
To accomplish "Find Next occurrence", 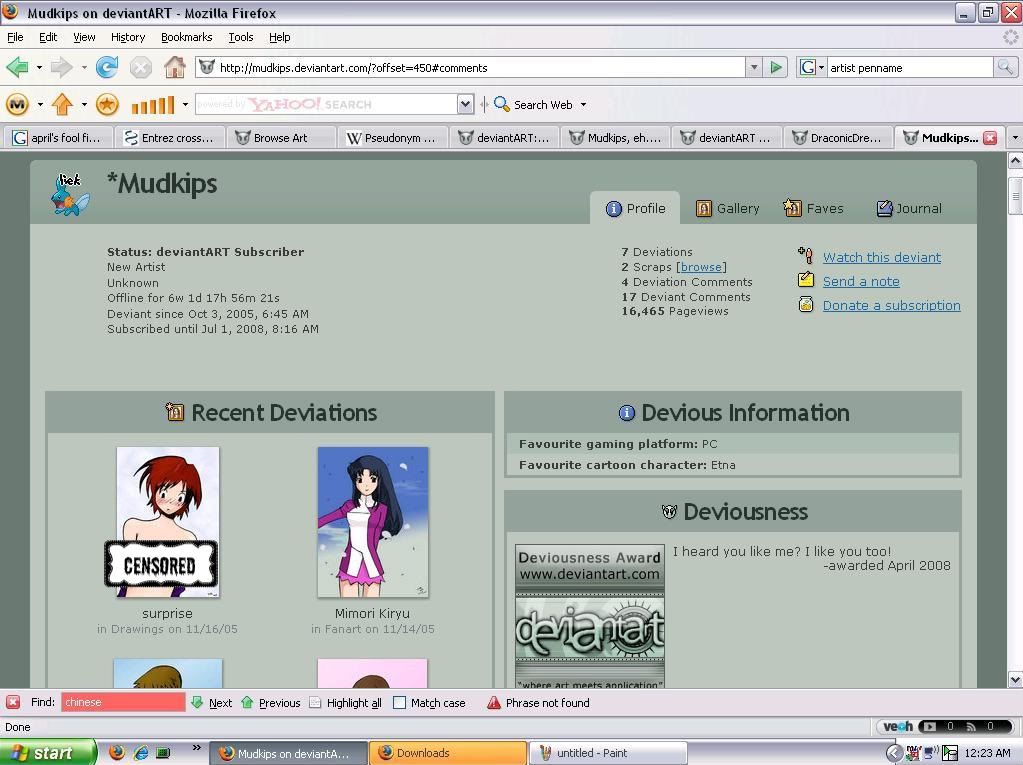I will click(x=212, y=702).
